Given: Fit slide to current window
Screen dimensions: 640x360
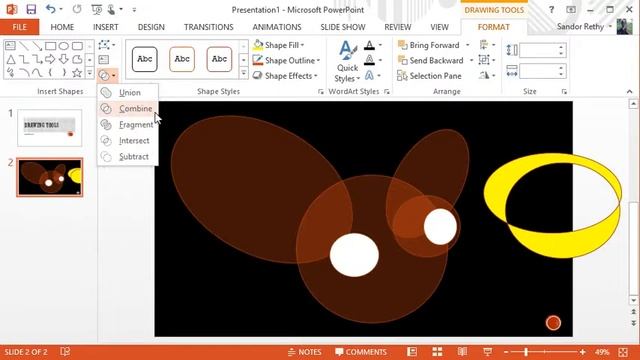Looking at the screenshot, I should click(x=623, y=352).
